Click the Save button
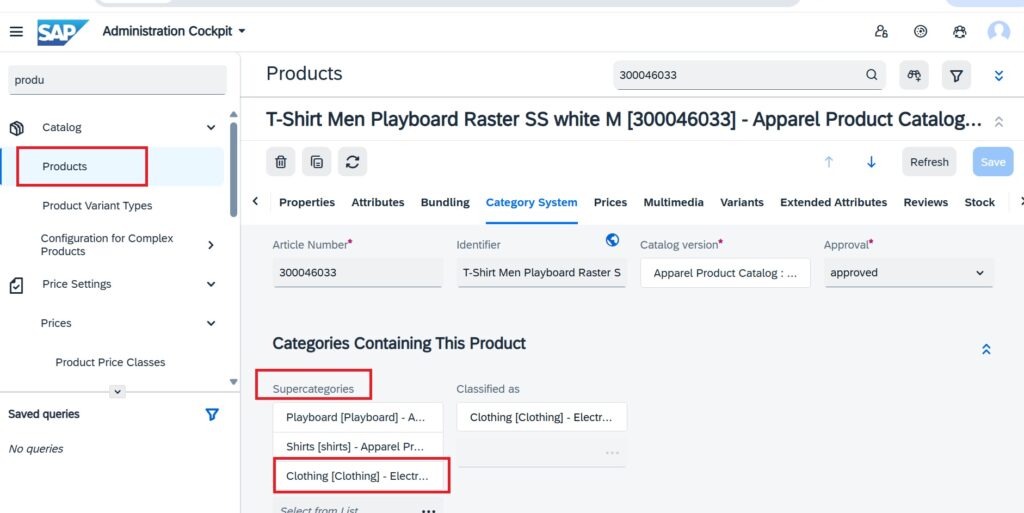The height and width of the screenshot is (513, 1024). pyautogui.click(x=993, y=162)
